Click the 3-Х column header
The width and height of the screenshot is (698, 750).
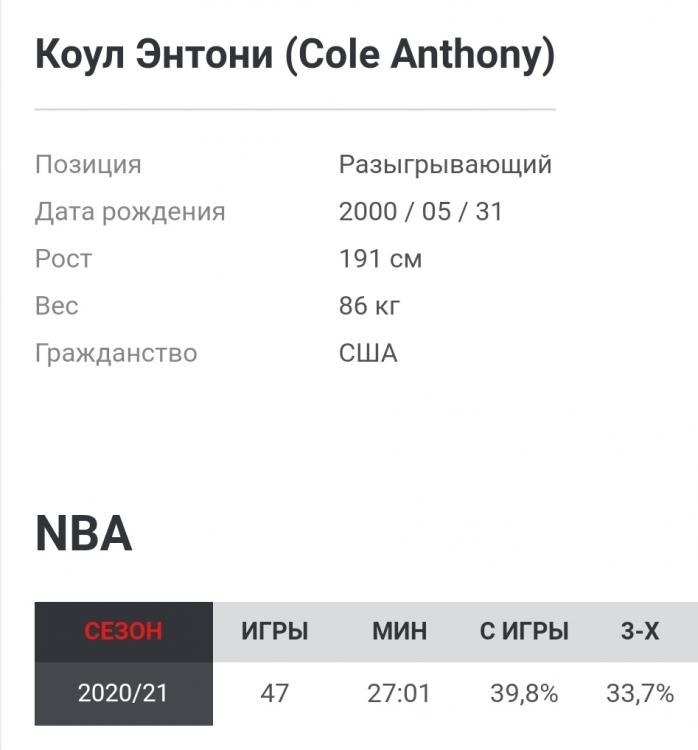pos(640,632)
